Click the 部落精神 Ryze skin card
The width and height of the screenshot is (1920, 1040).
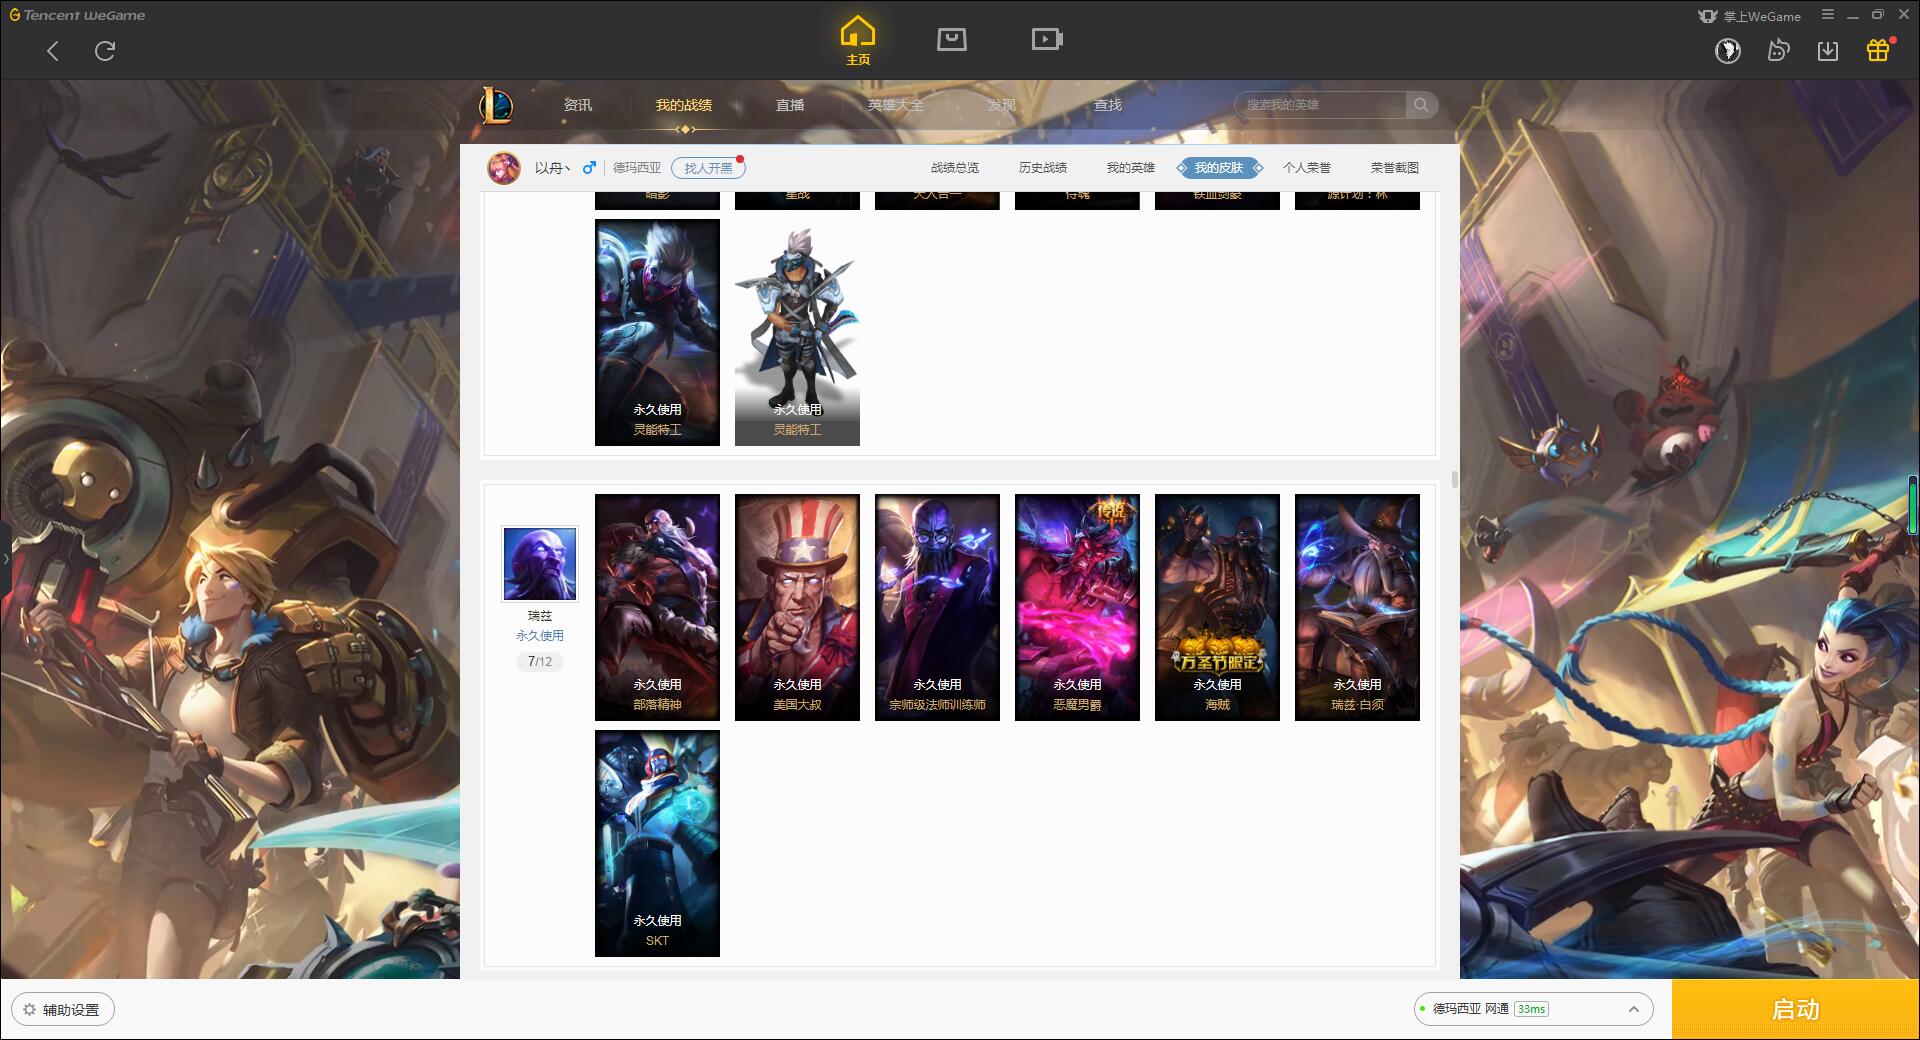click(x=657, y=607)
